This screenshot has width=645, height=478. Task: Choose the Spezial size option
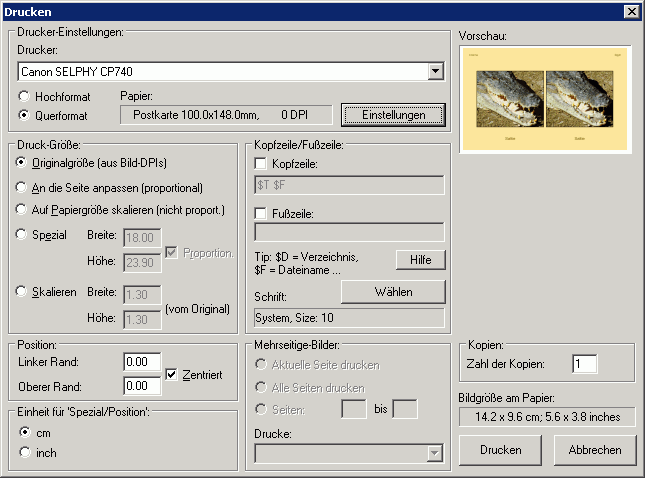(22, 235)
